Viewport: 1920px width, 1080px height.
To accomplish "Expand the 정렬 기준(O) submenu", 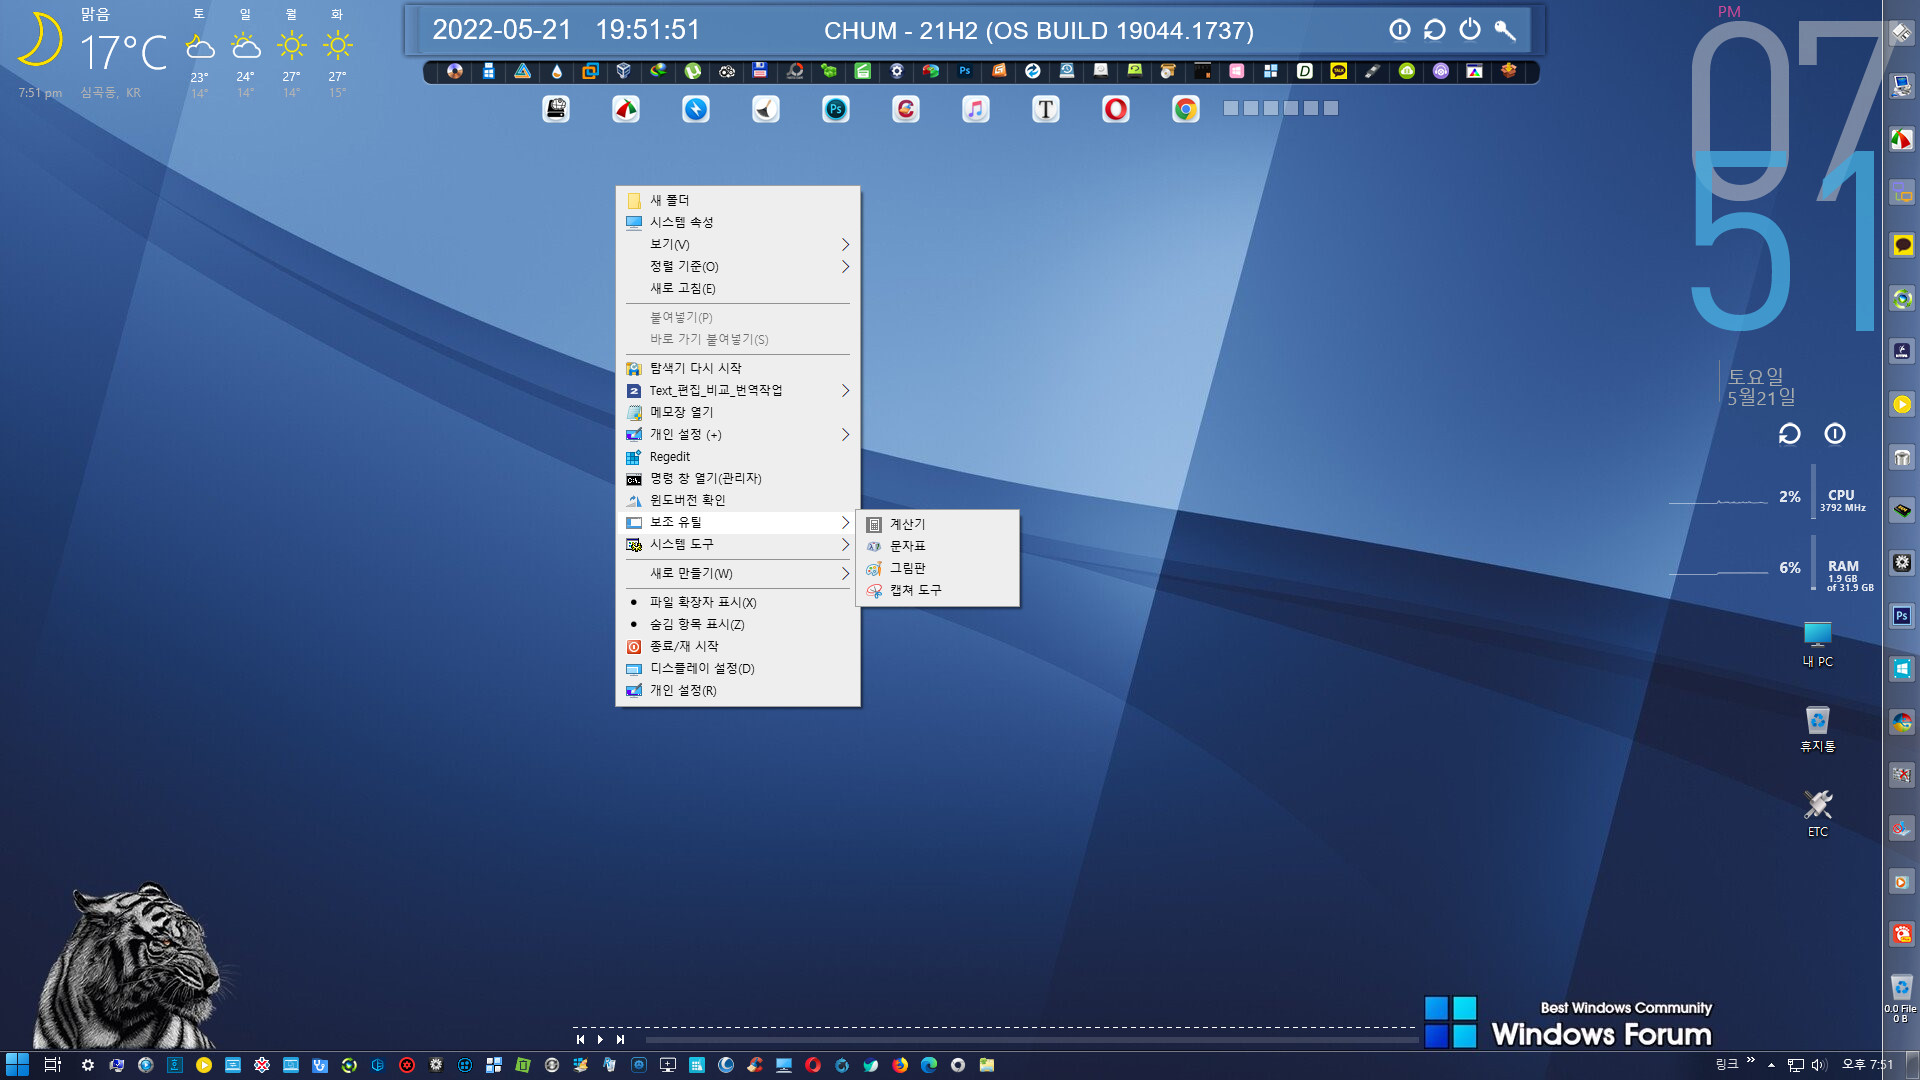I will coord(738,266).
